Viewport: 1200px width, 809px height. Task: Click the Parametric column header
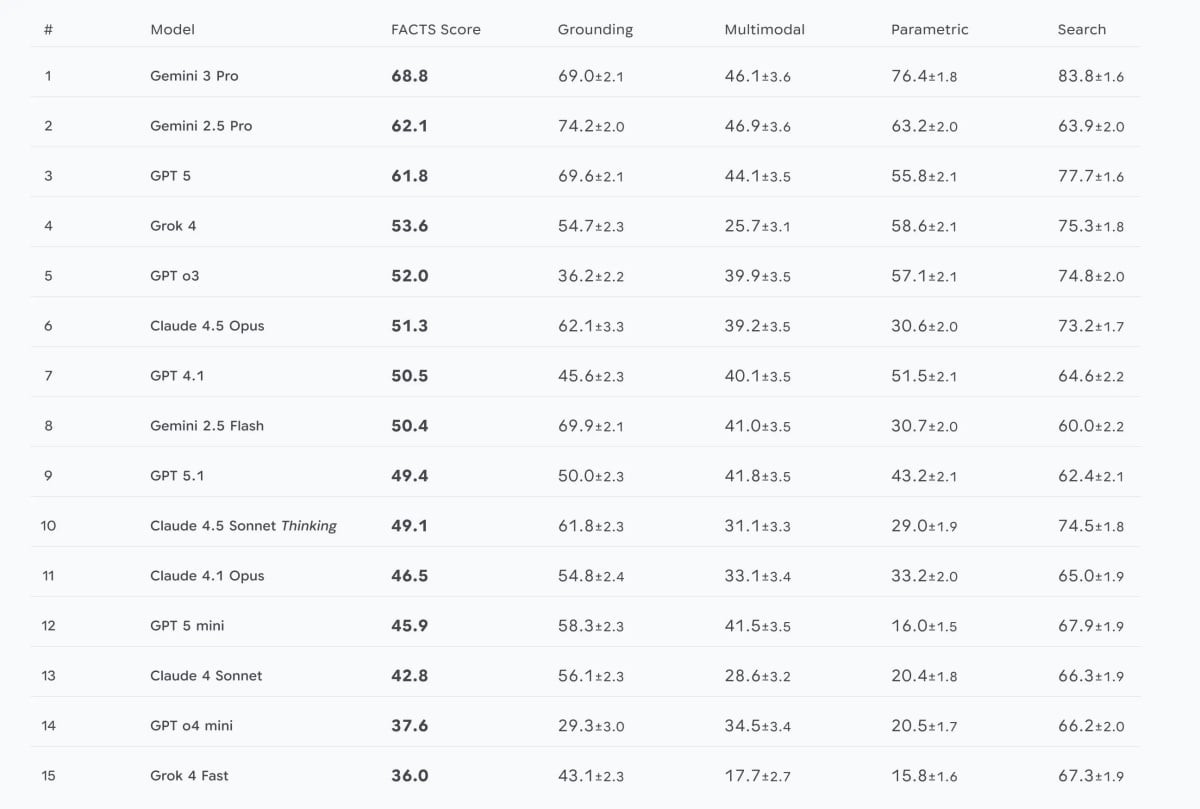point(929,30)
